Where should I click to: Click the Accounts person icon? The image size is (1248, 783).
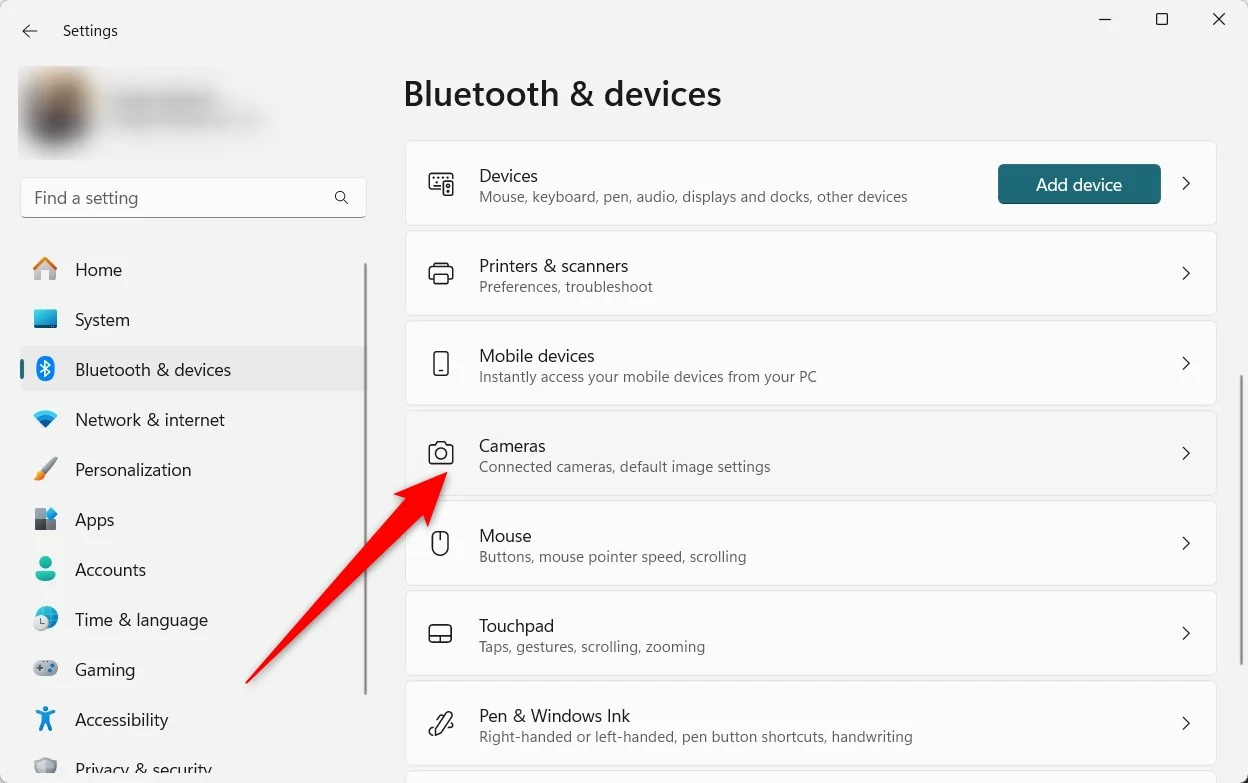pyautogui.click(x=45, y=569)
